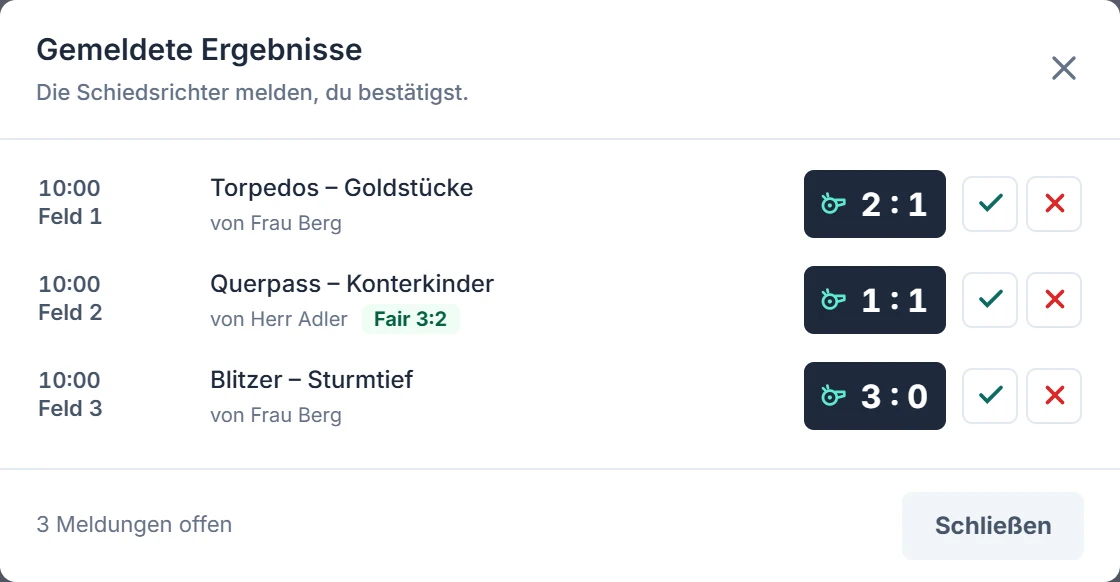
Task: Approve the Blitzer – Sturmtief 3:0 result
Action: (x=989, y=396)
